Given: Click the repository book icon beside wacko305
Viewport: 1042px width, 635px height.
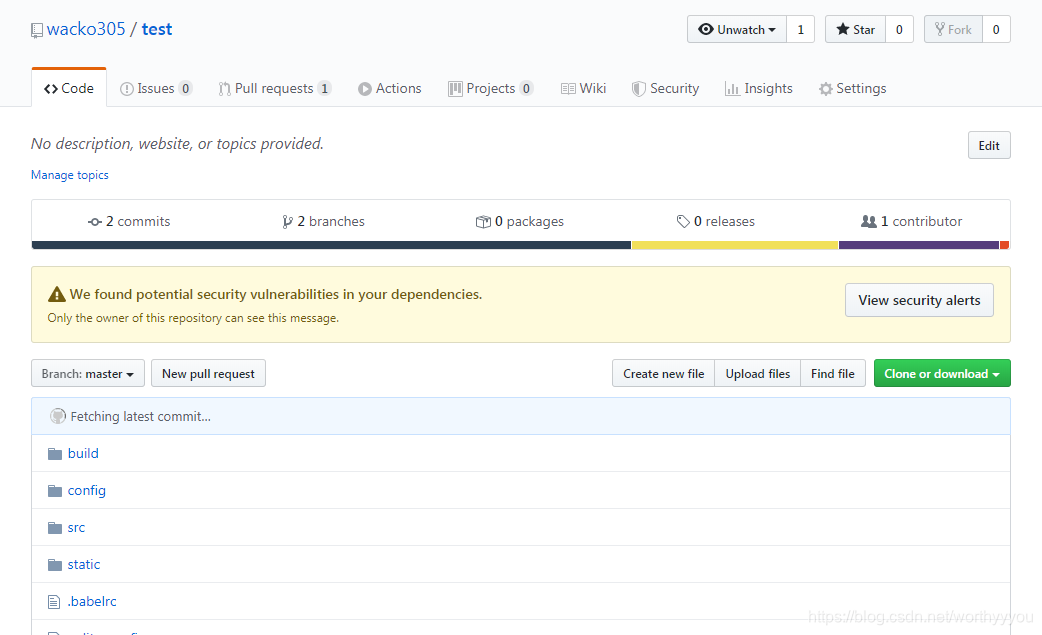Looking at the screenshot, I should pyautogui.click(x=37, y=31).
